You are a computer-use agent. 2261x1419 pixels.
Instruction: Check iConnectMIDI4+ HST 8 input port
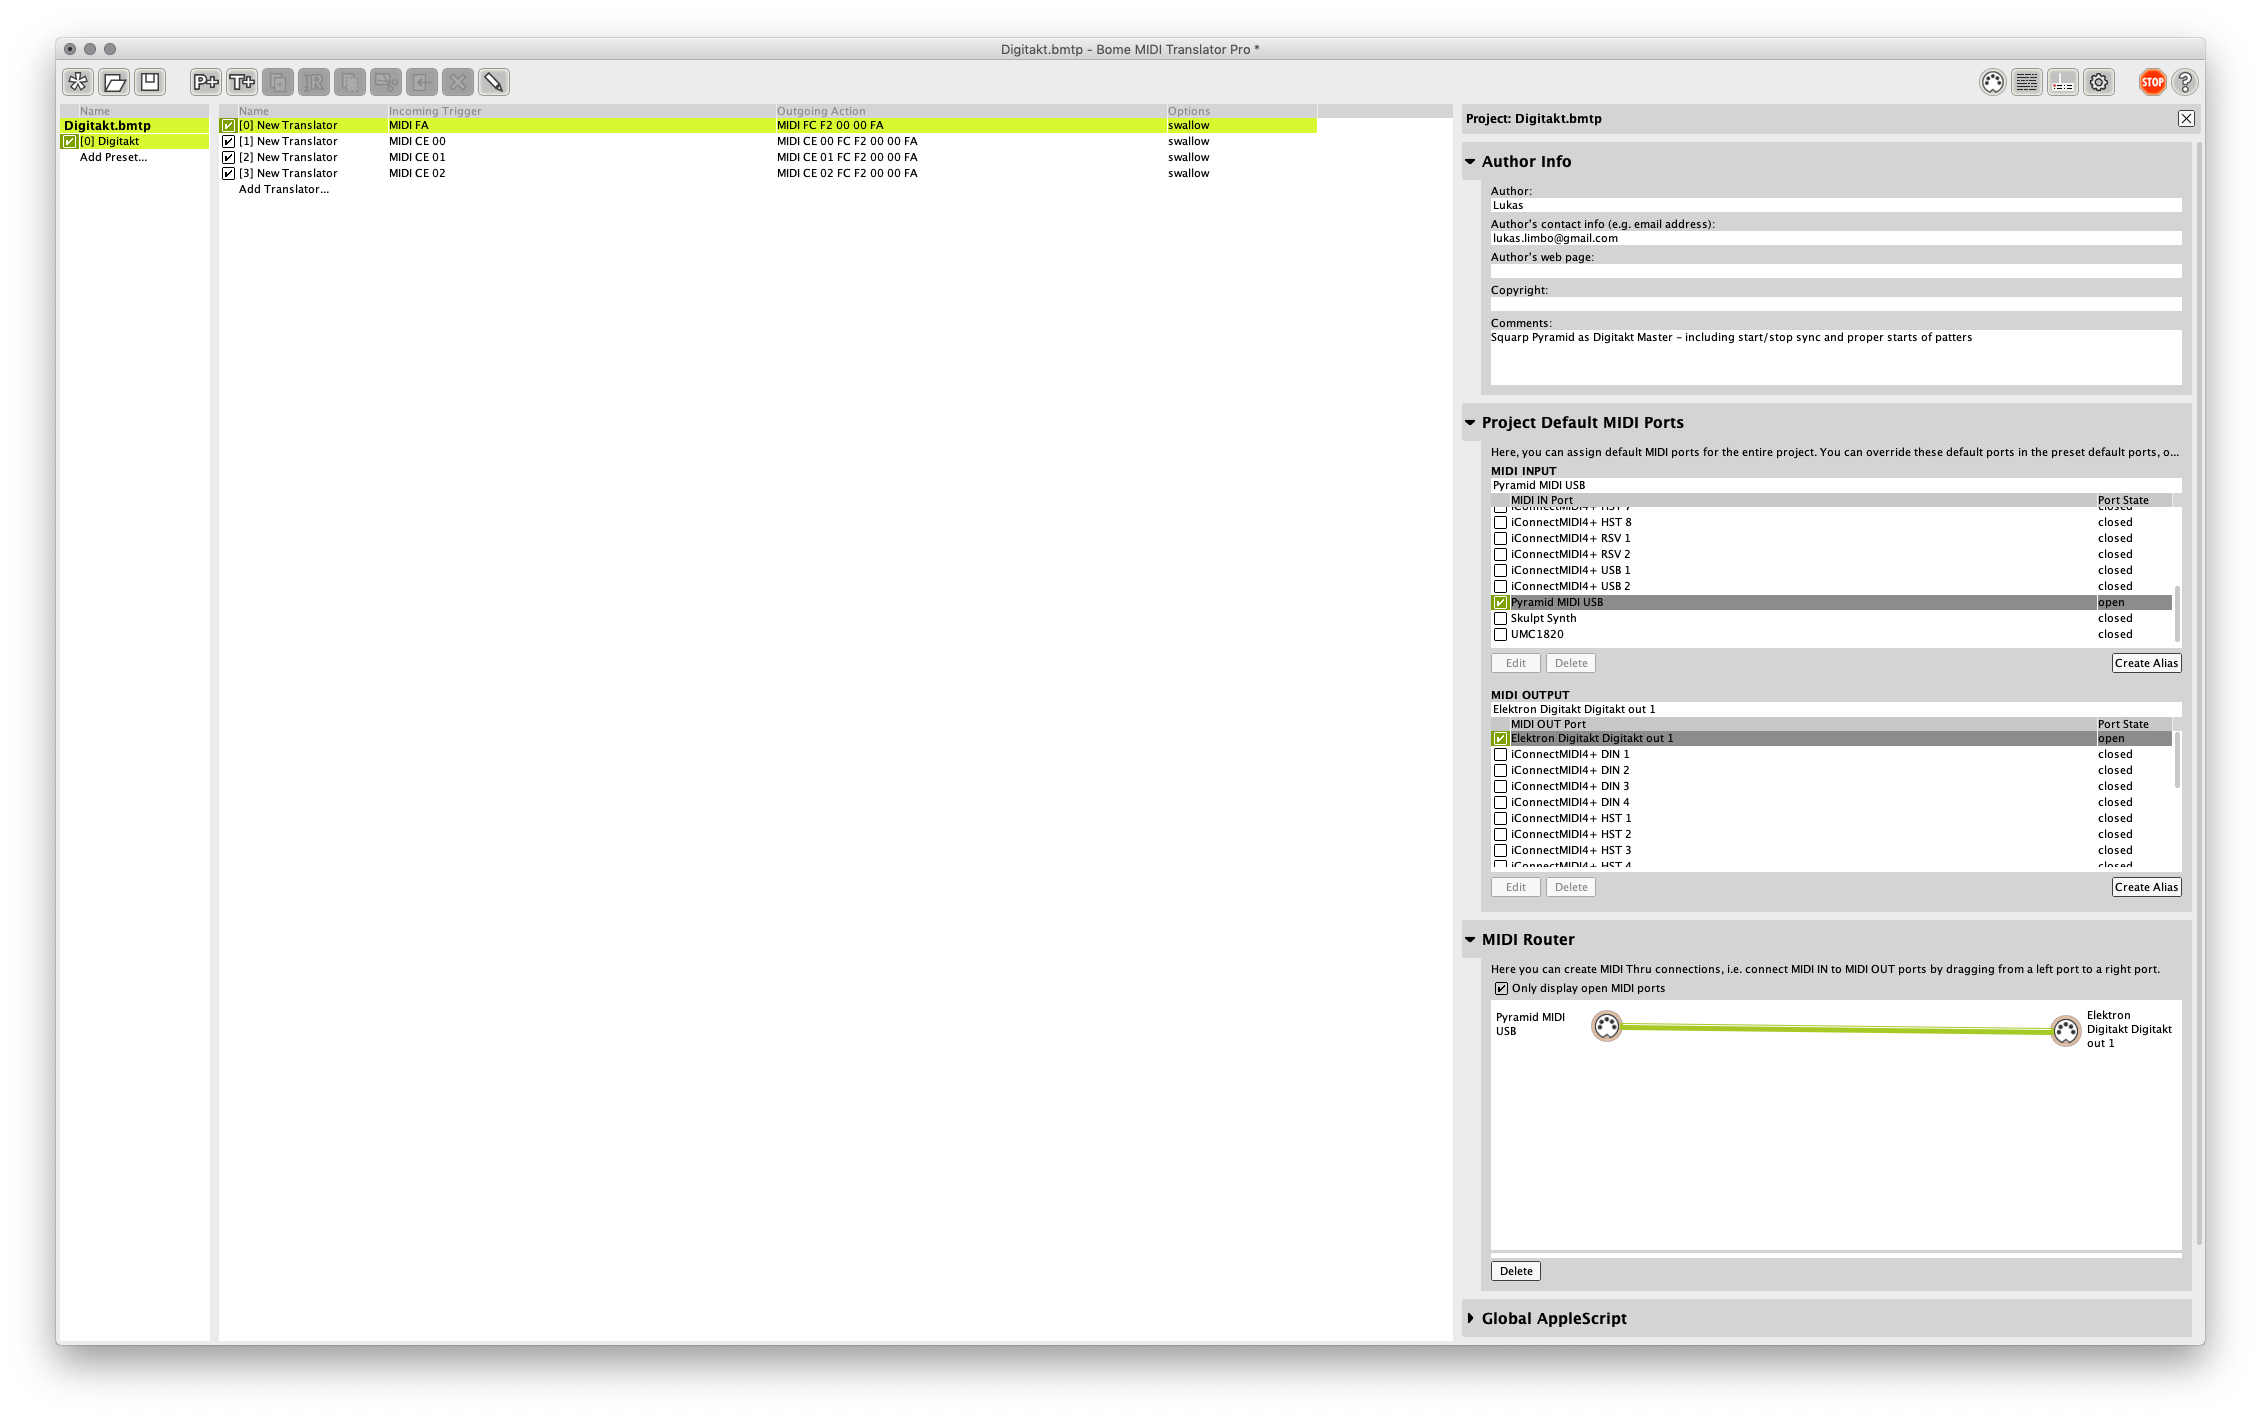point(1500,523)
